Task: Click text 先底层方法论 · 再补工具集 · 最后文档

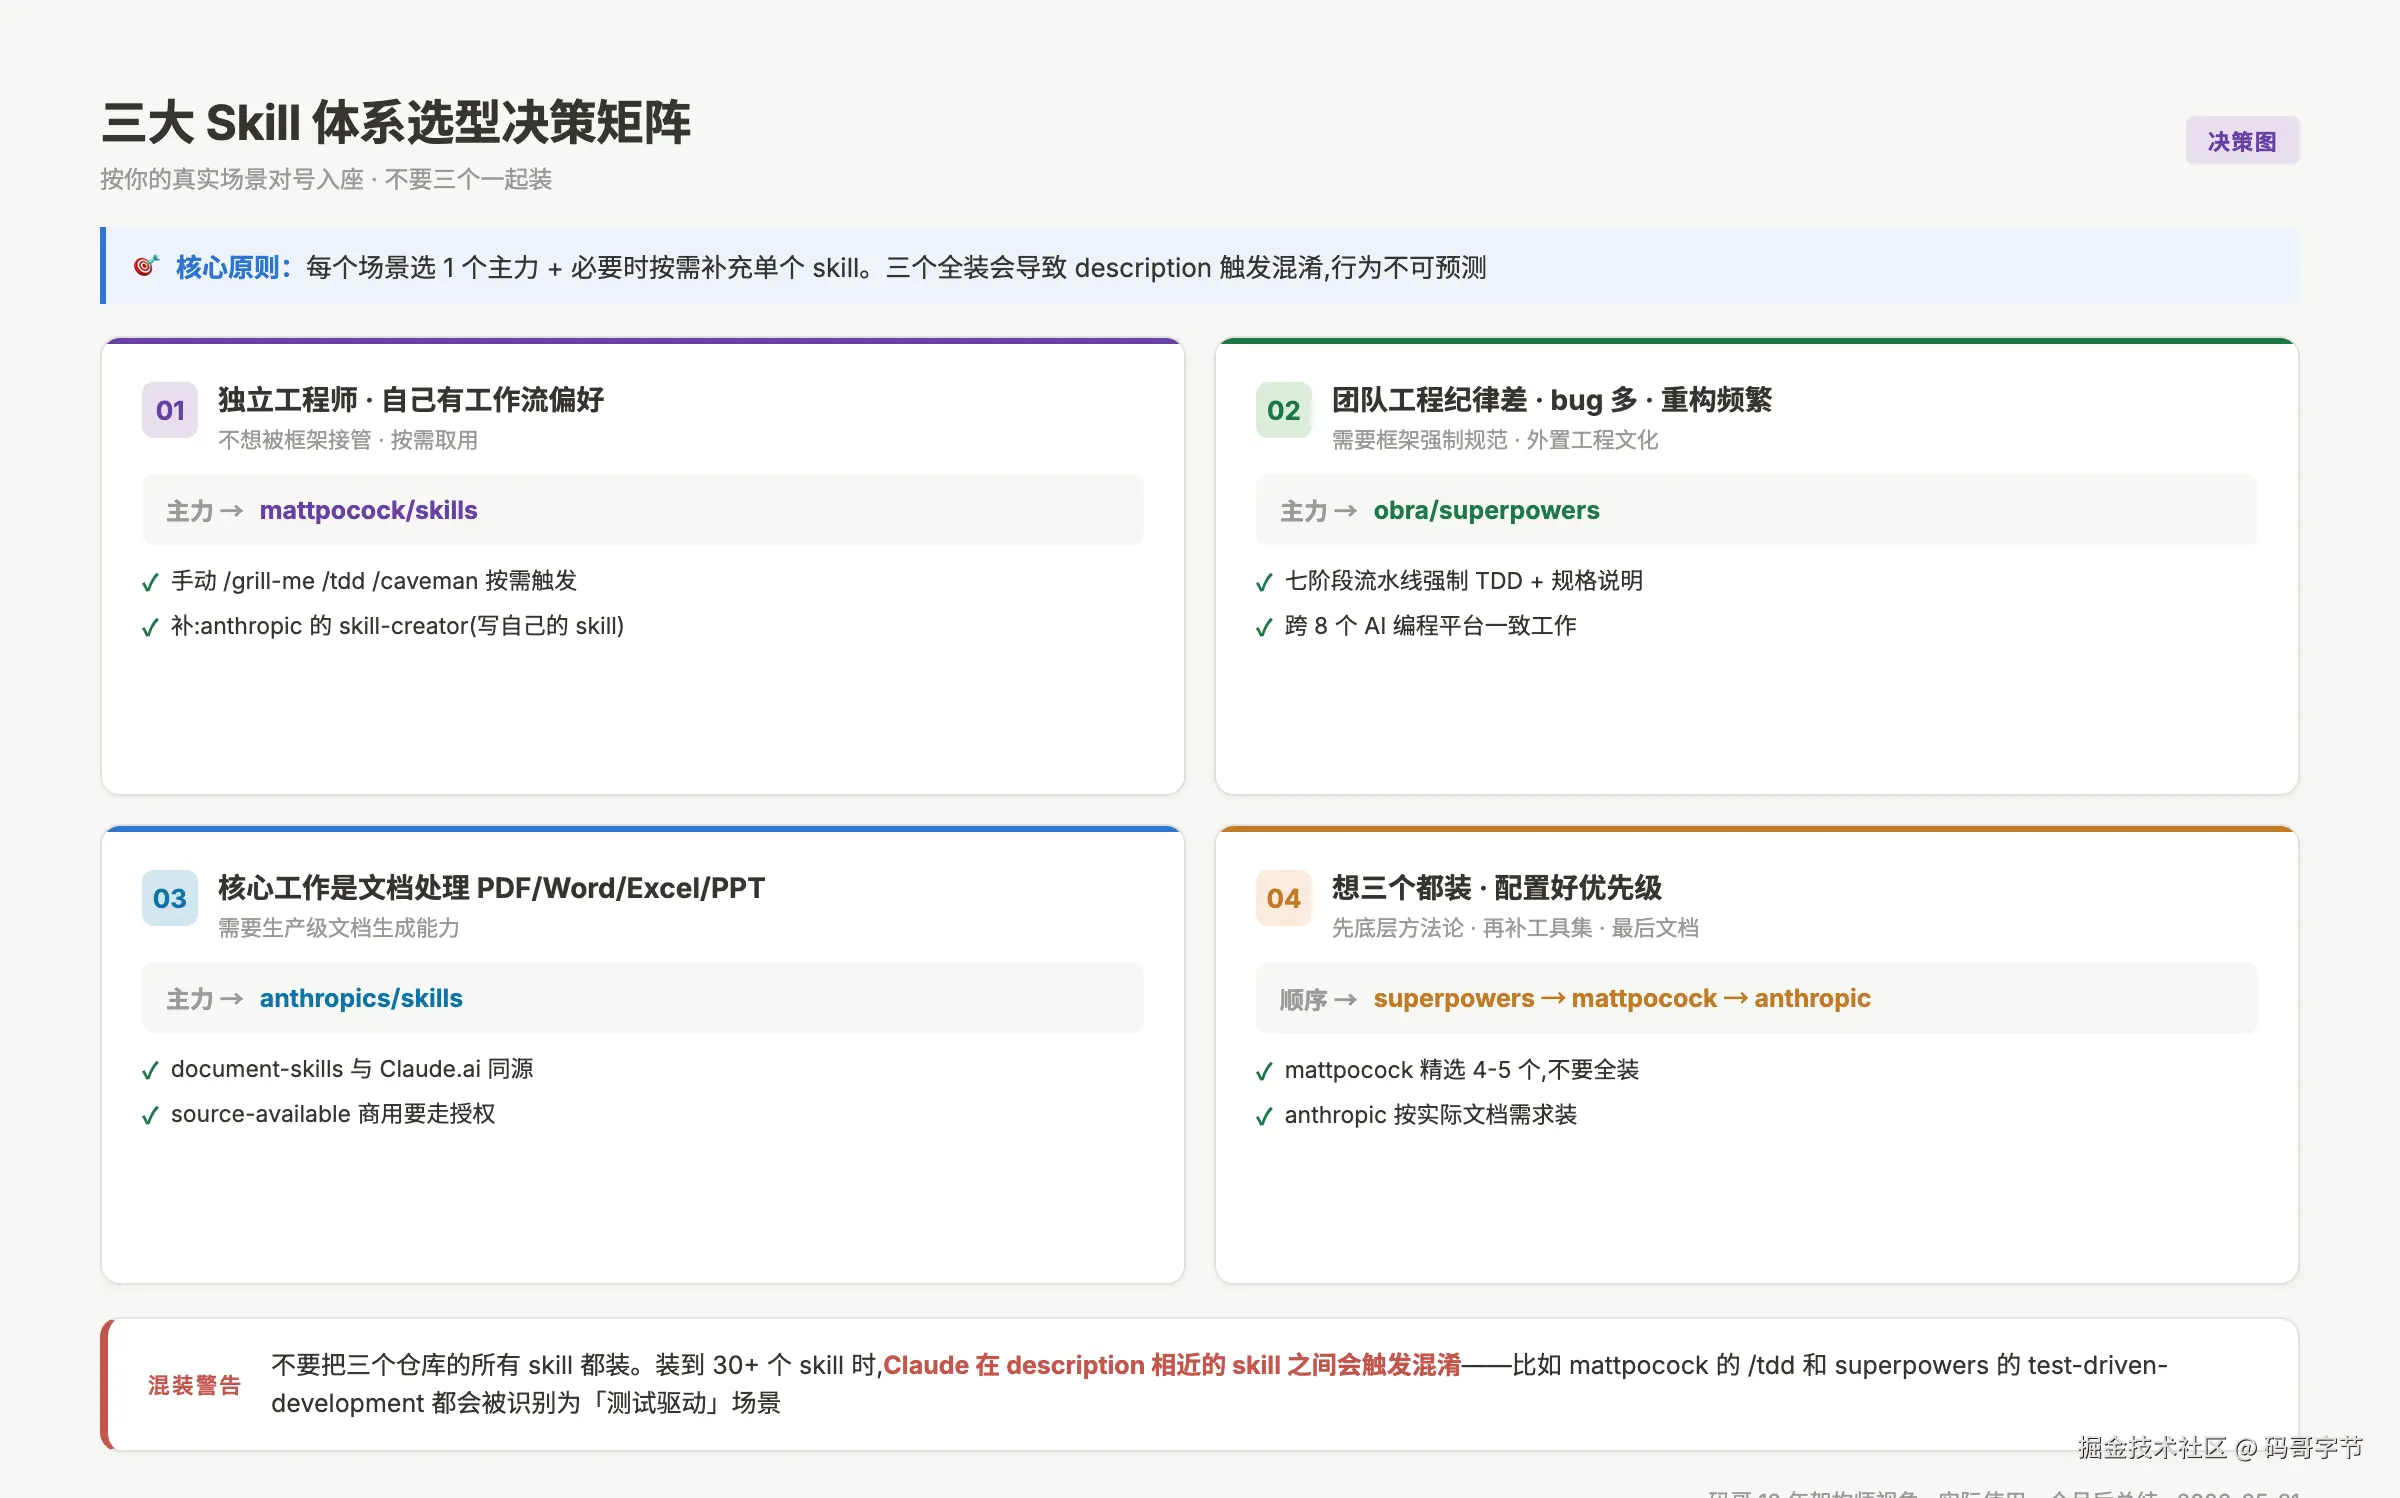Action: pyautogui.click(x=1515, y=928)
